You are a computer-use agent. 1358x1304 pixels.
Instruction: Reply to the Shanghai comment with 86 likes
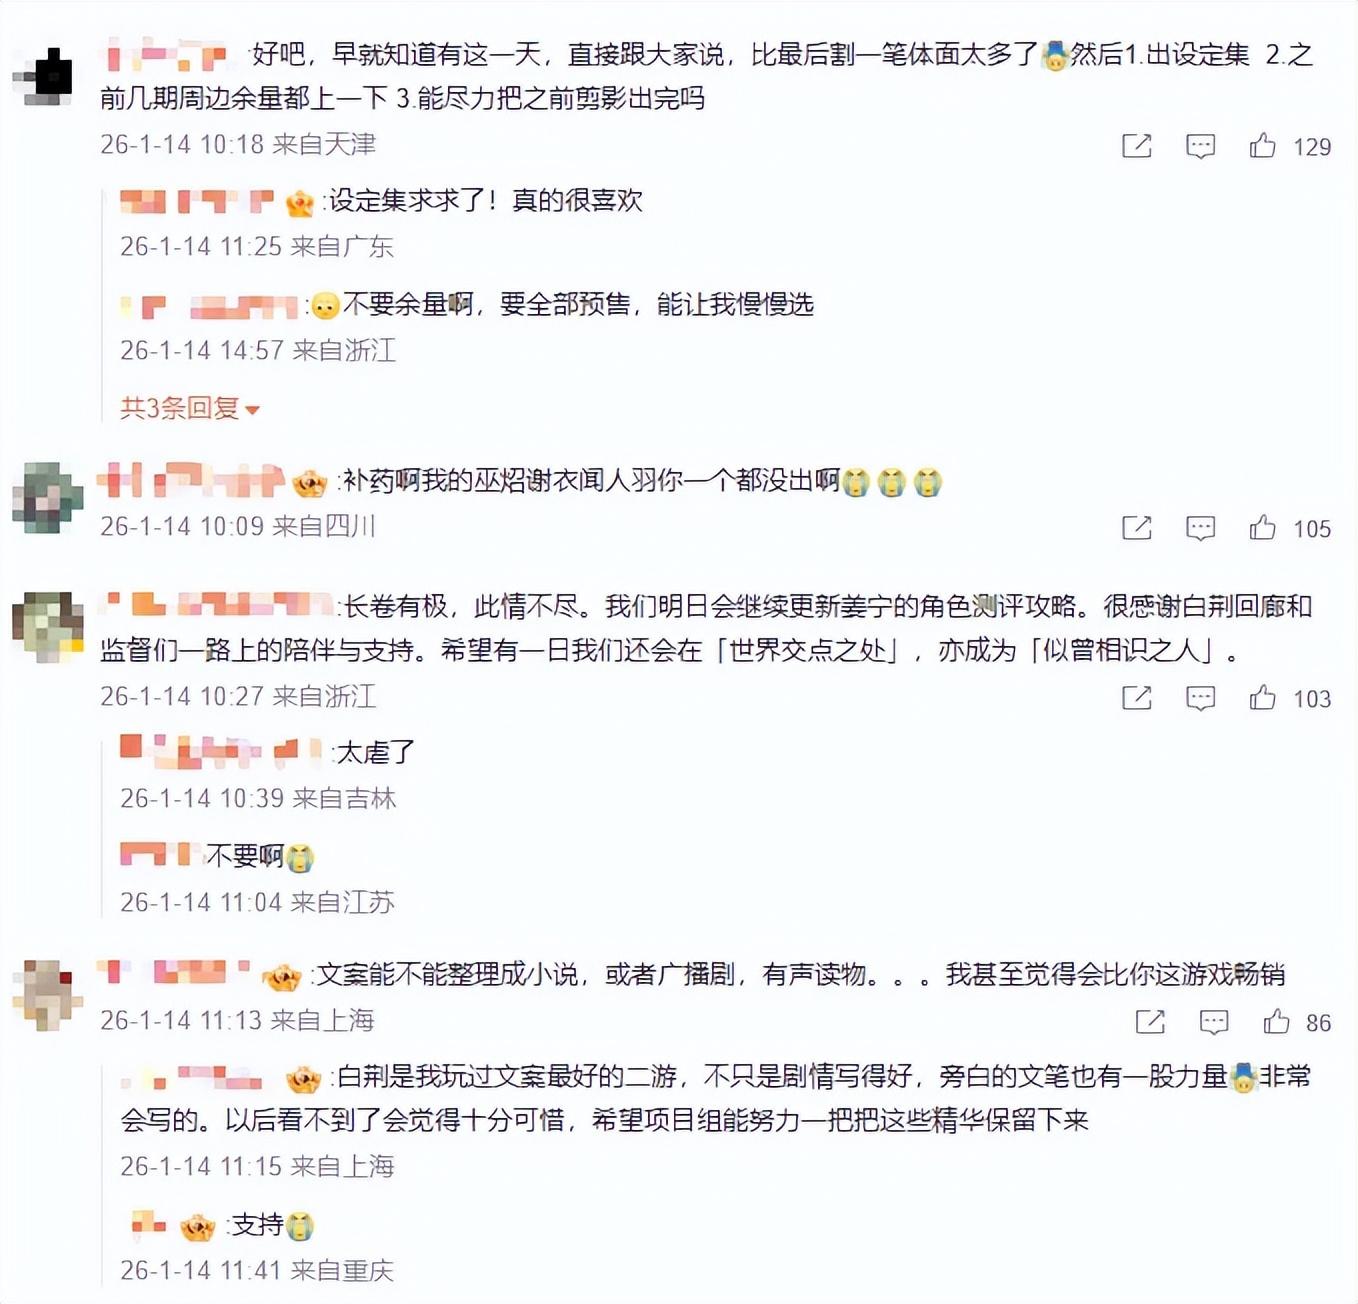(1214, 1023)
